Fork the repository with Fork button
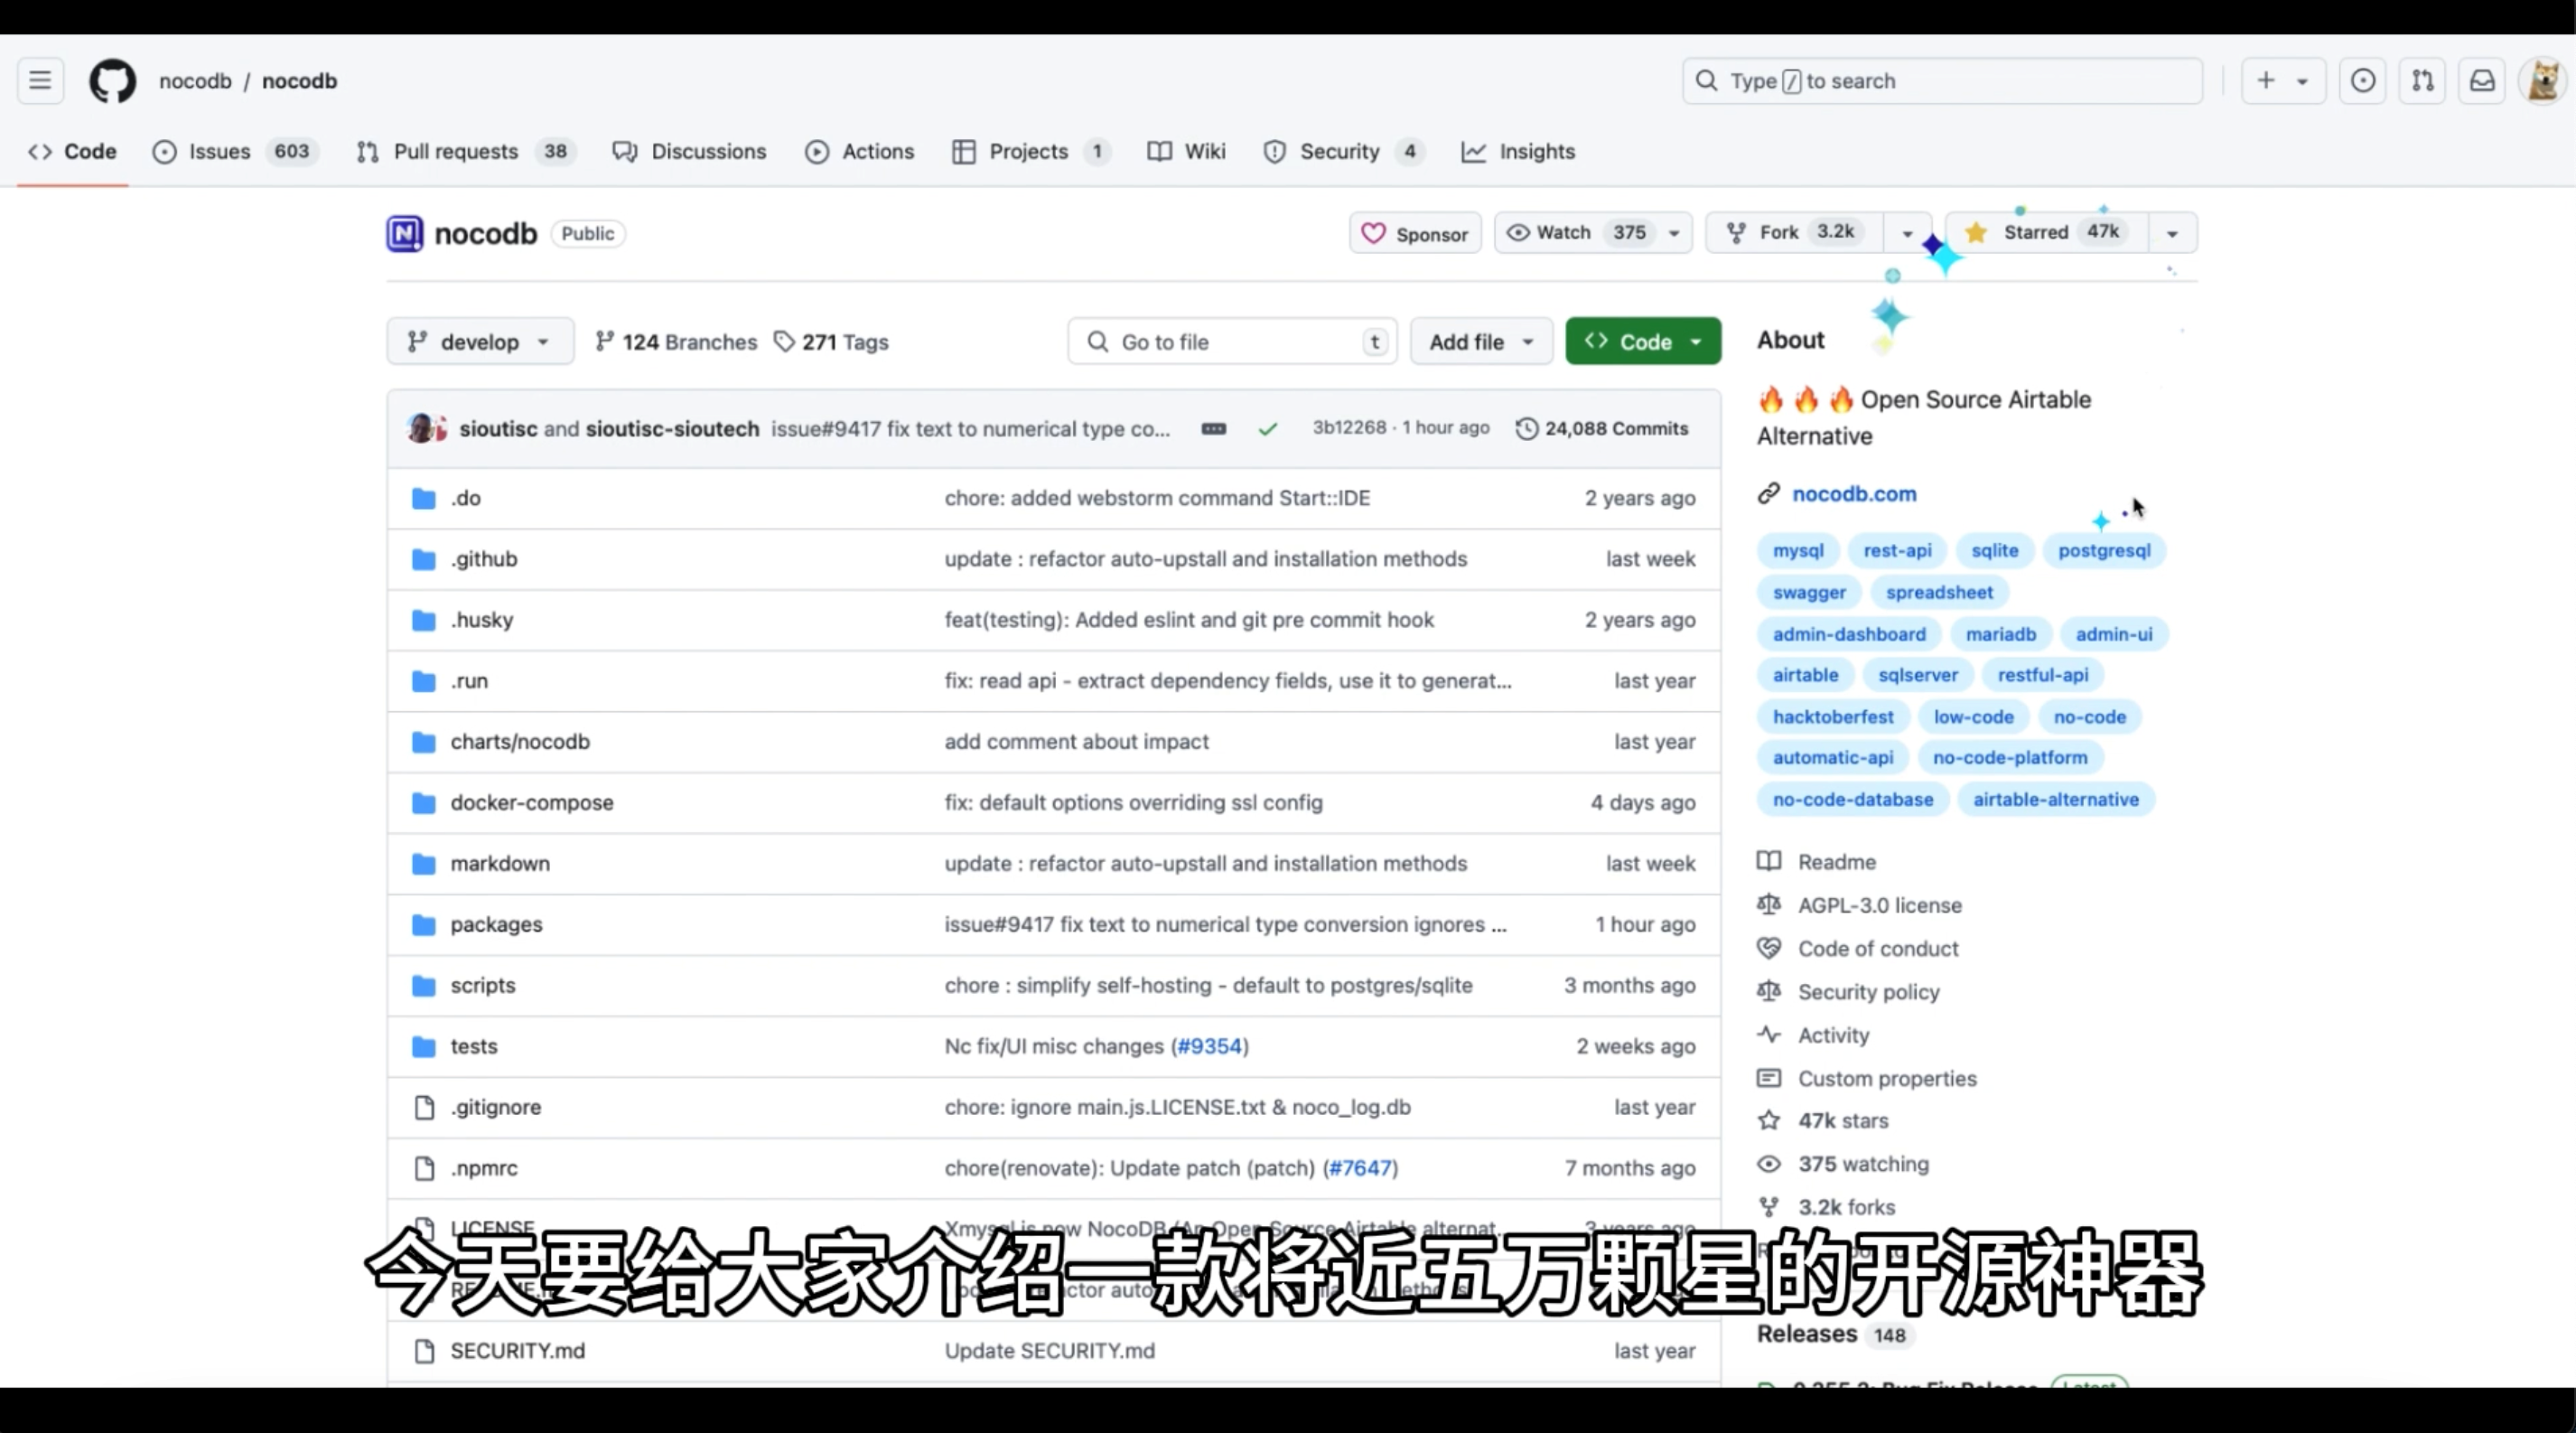 [1795, 233]
